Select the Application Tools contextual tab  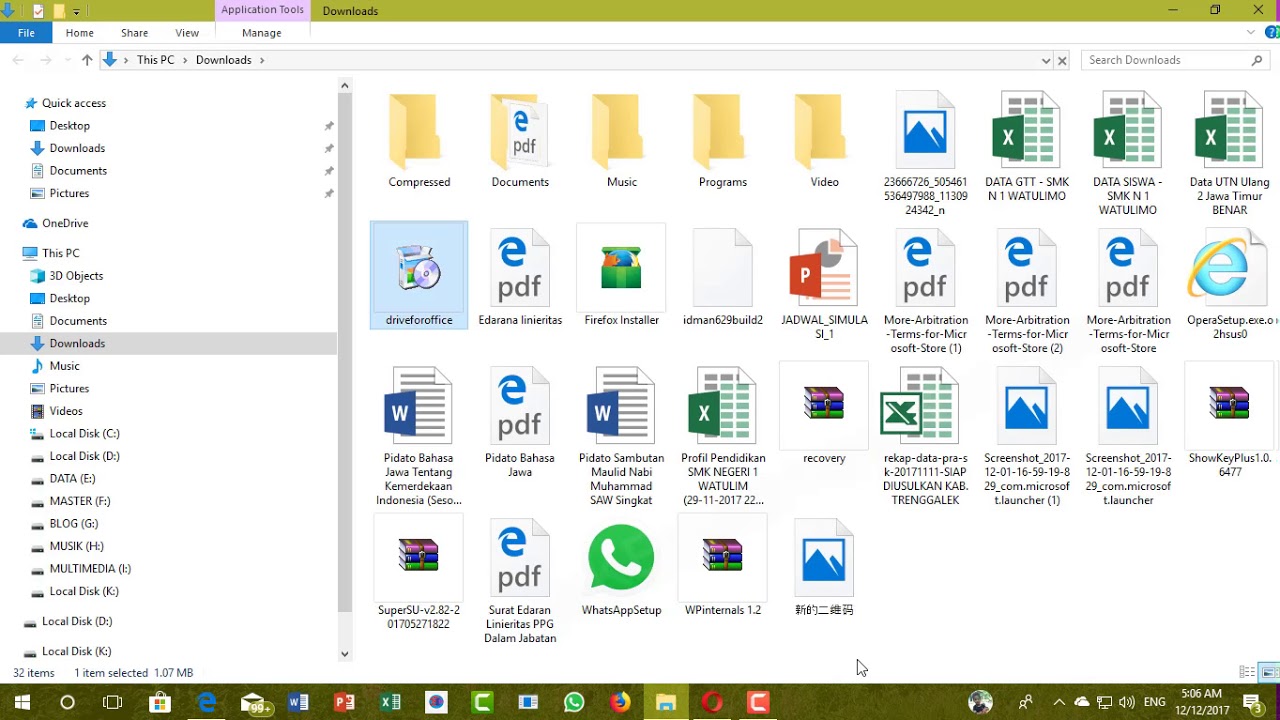[x=263, y=10]
